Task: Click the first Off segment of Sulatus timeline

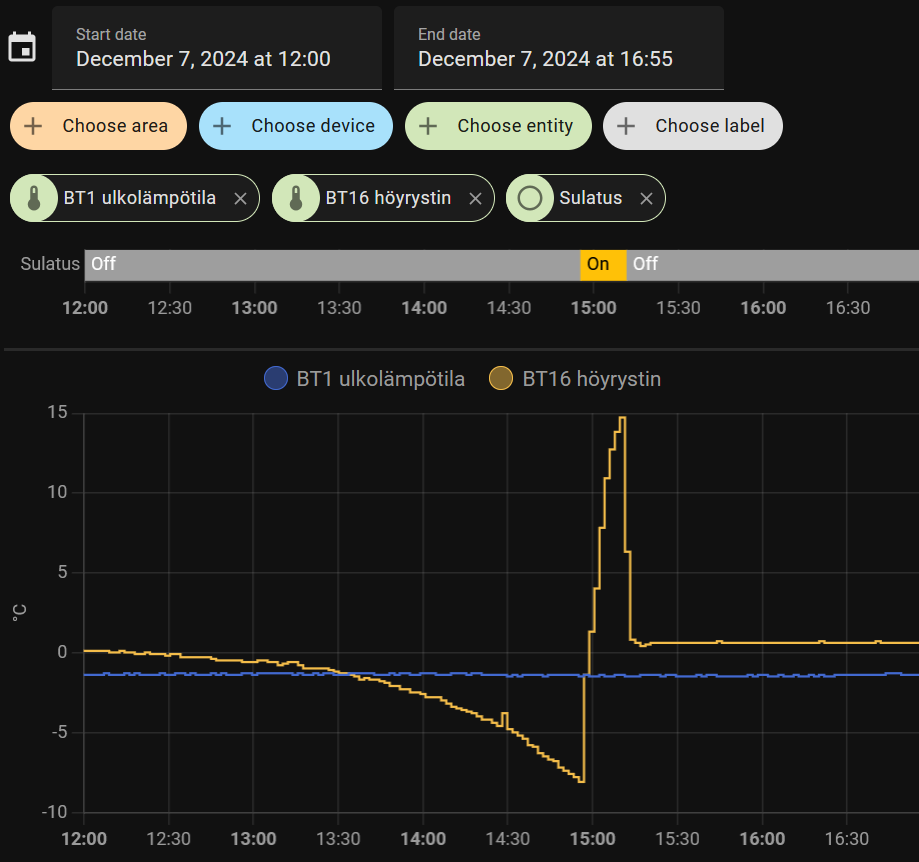Action: click(330, 265)
